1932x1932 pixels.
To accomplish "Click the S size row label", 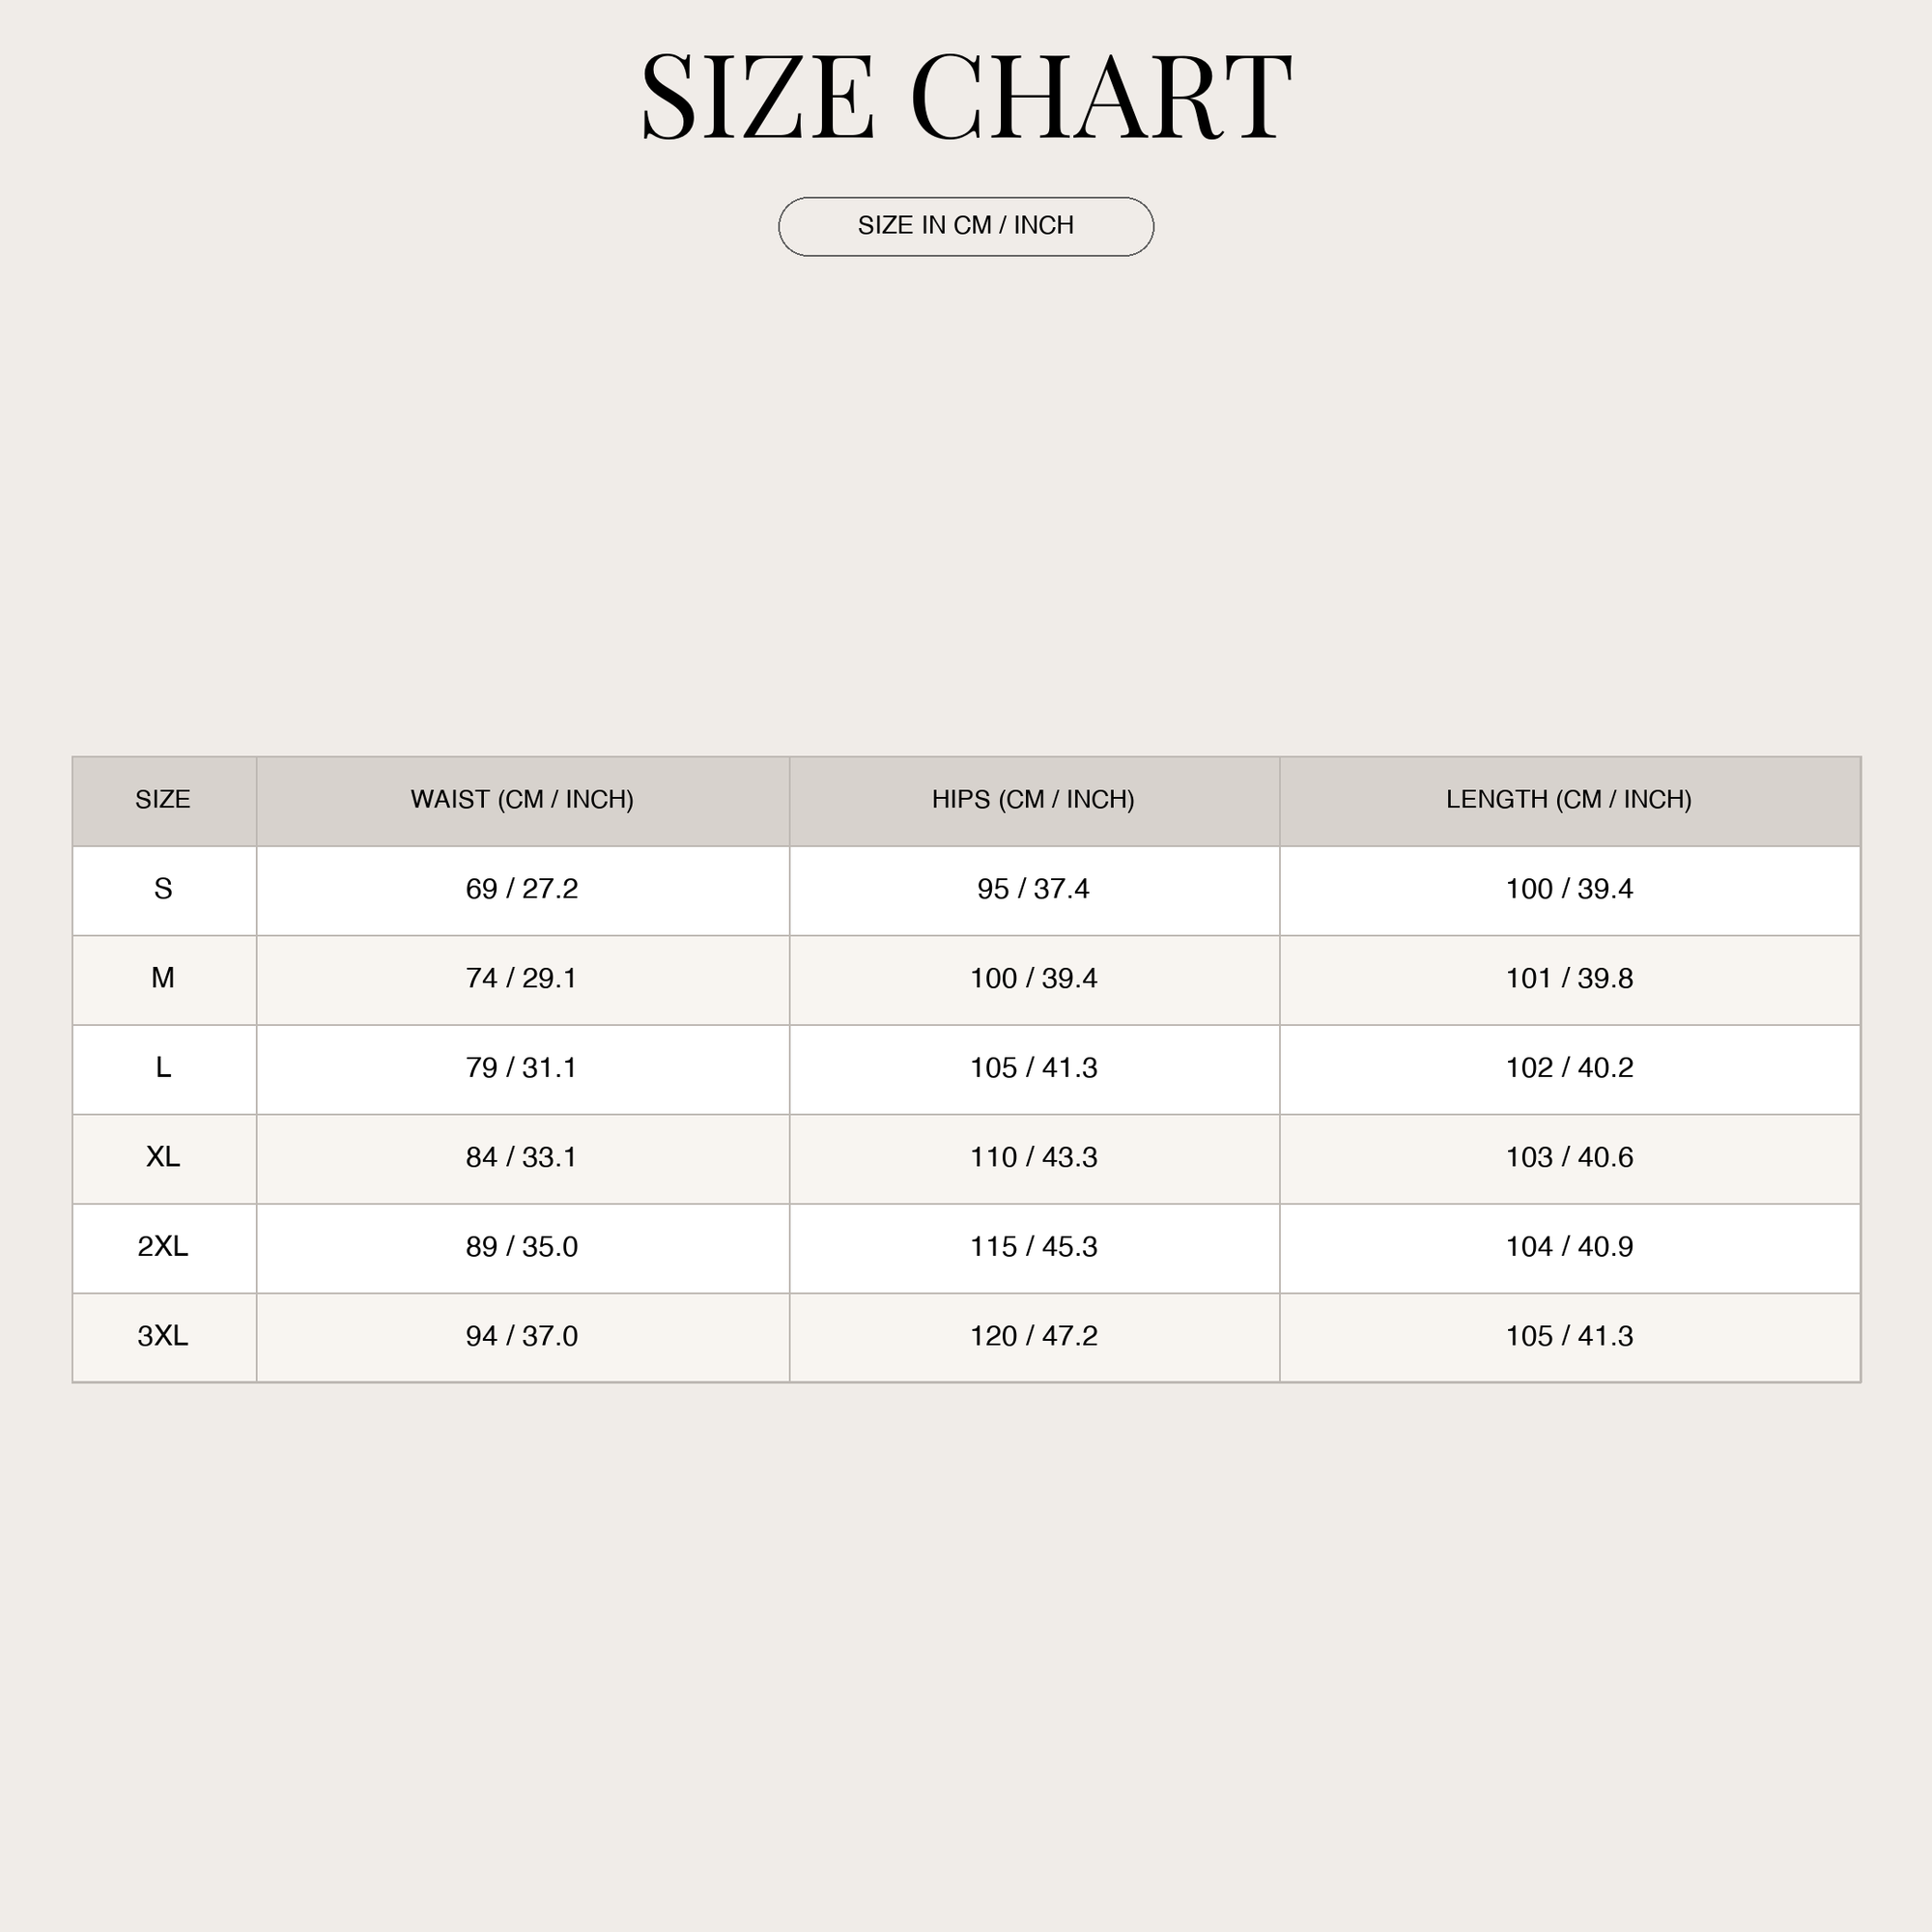I will coord(164,890).
